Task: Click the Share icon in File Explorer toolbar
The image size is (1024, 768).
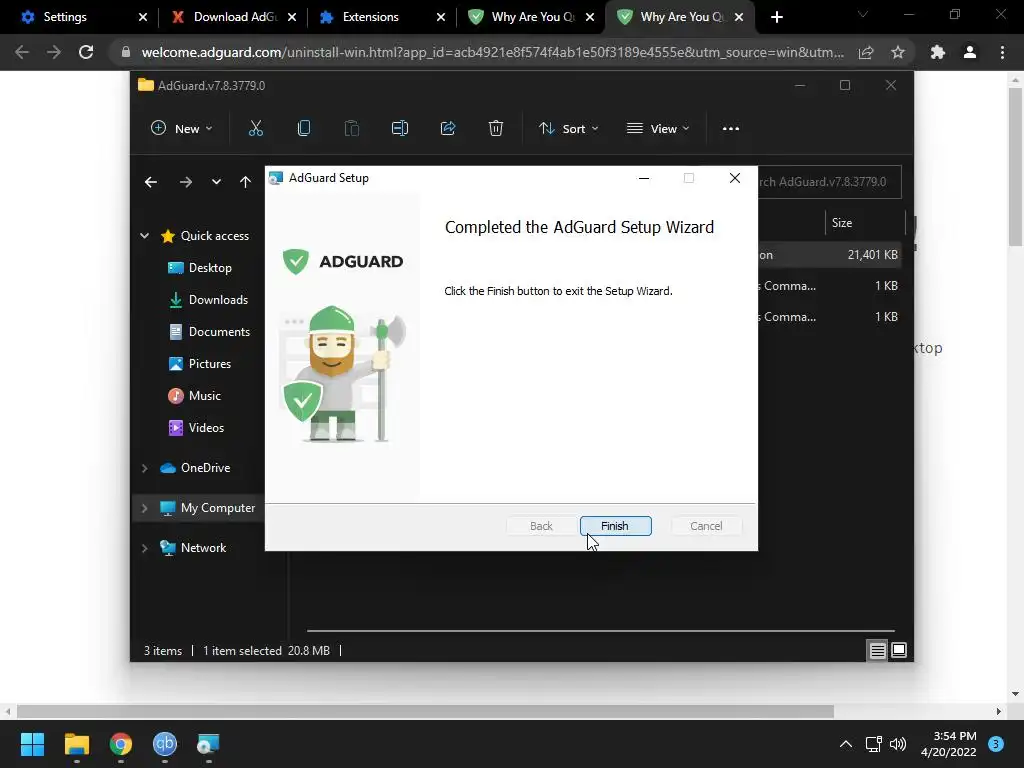Action: point(448,129)
